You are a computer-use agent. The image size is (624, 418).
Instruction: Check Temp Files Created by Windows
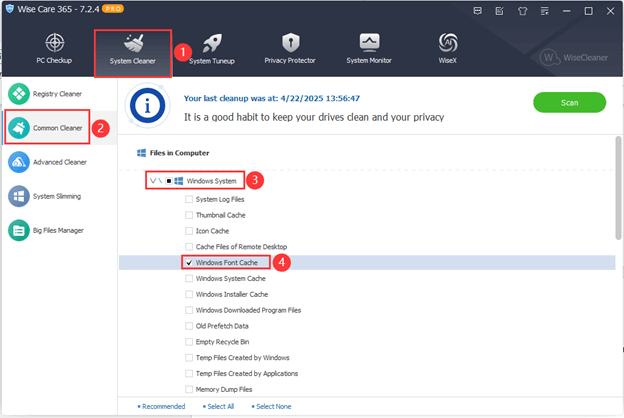tap(189, 357)
